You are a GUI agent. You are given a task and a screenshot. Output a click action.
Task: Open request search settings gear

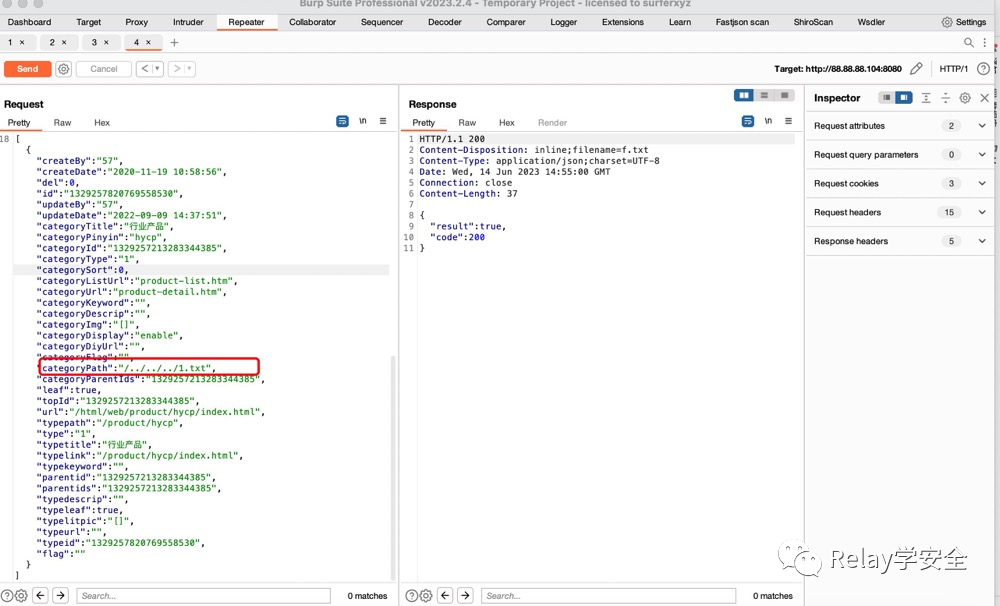(x=21, y=596)
